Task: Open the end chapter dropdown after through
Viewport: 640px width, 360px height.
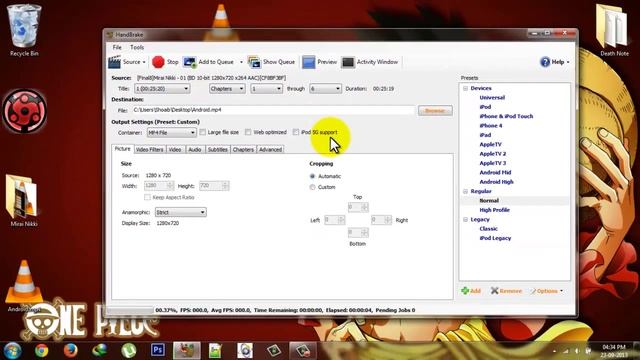Action: pos(325,89)
